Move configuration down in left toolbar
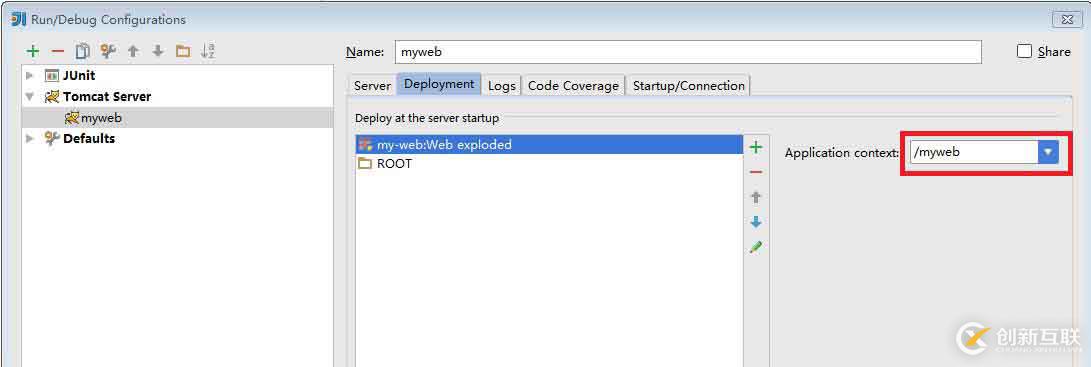The height and width of the screenshot is (367, 1091). click(x=158, y=52)
